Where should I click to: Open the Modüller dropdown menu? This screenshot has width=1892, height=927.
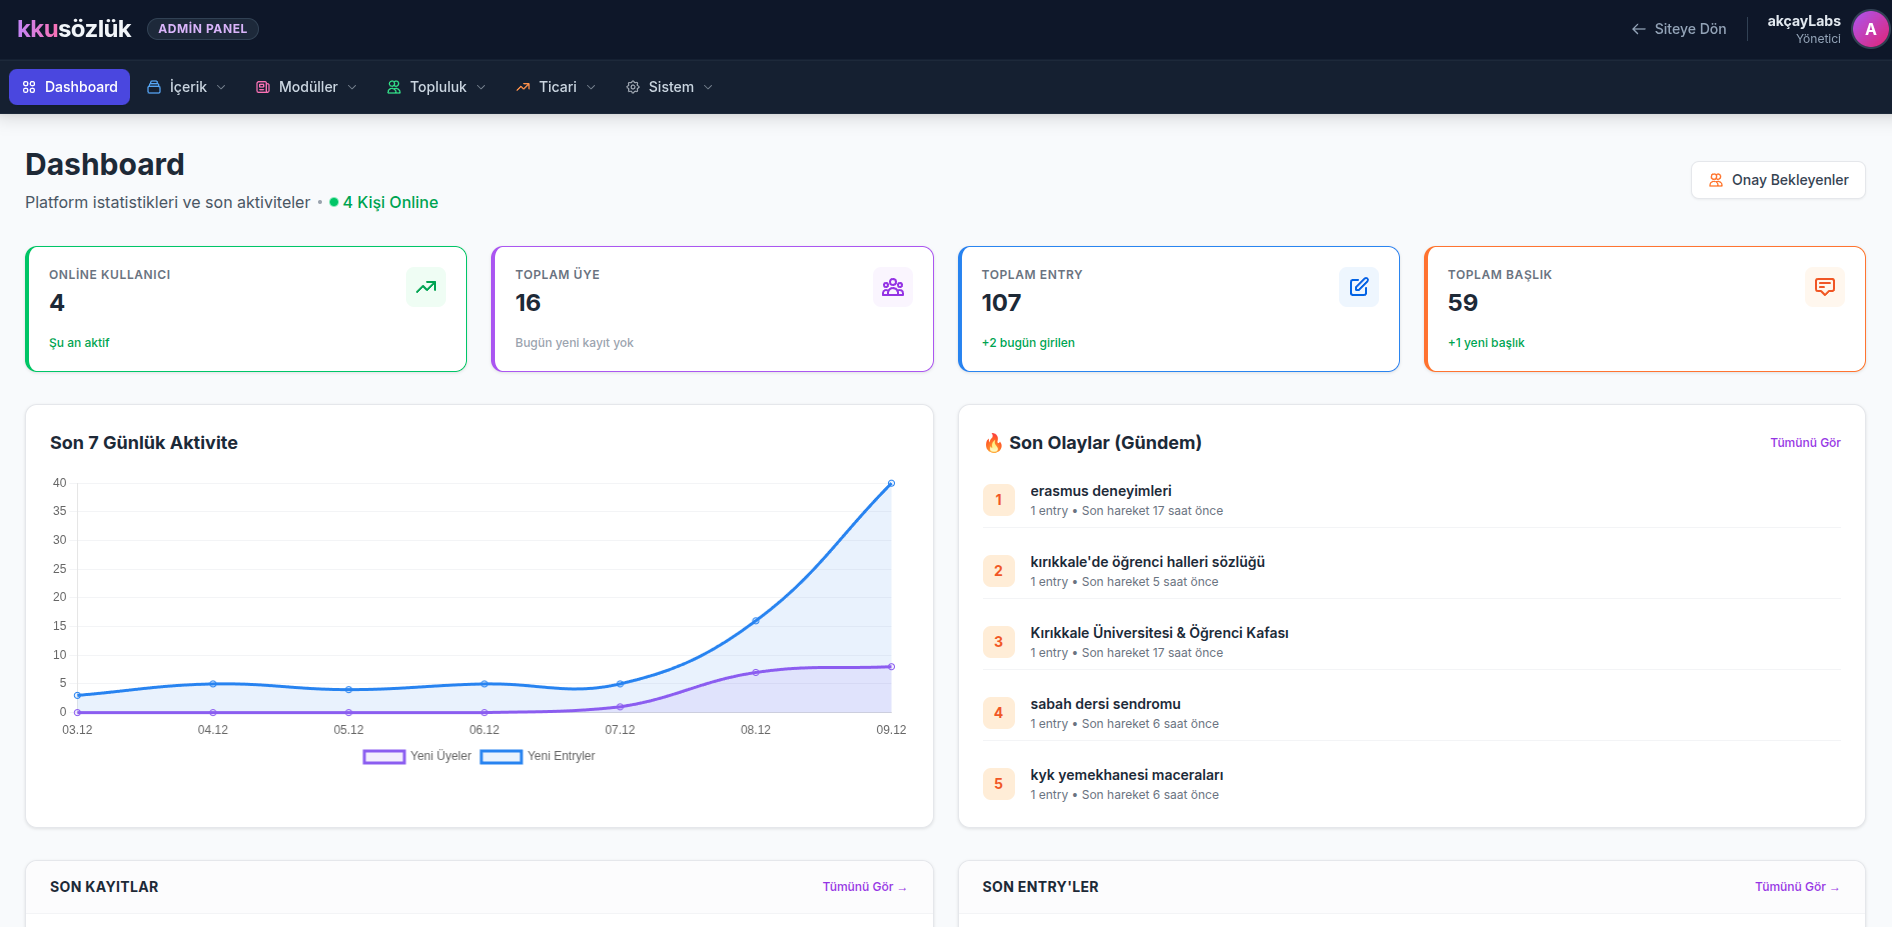tap(306, 87)
